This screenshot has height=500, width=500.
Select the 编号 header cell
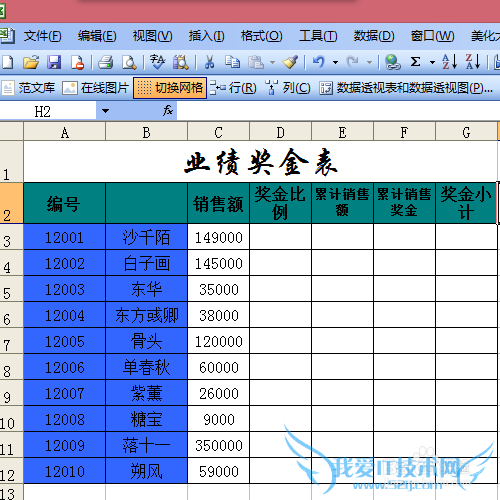[64, 203]
